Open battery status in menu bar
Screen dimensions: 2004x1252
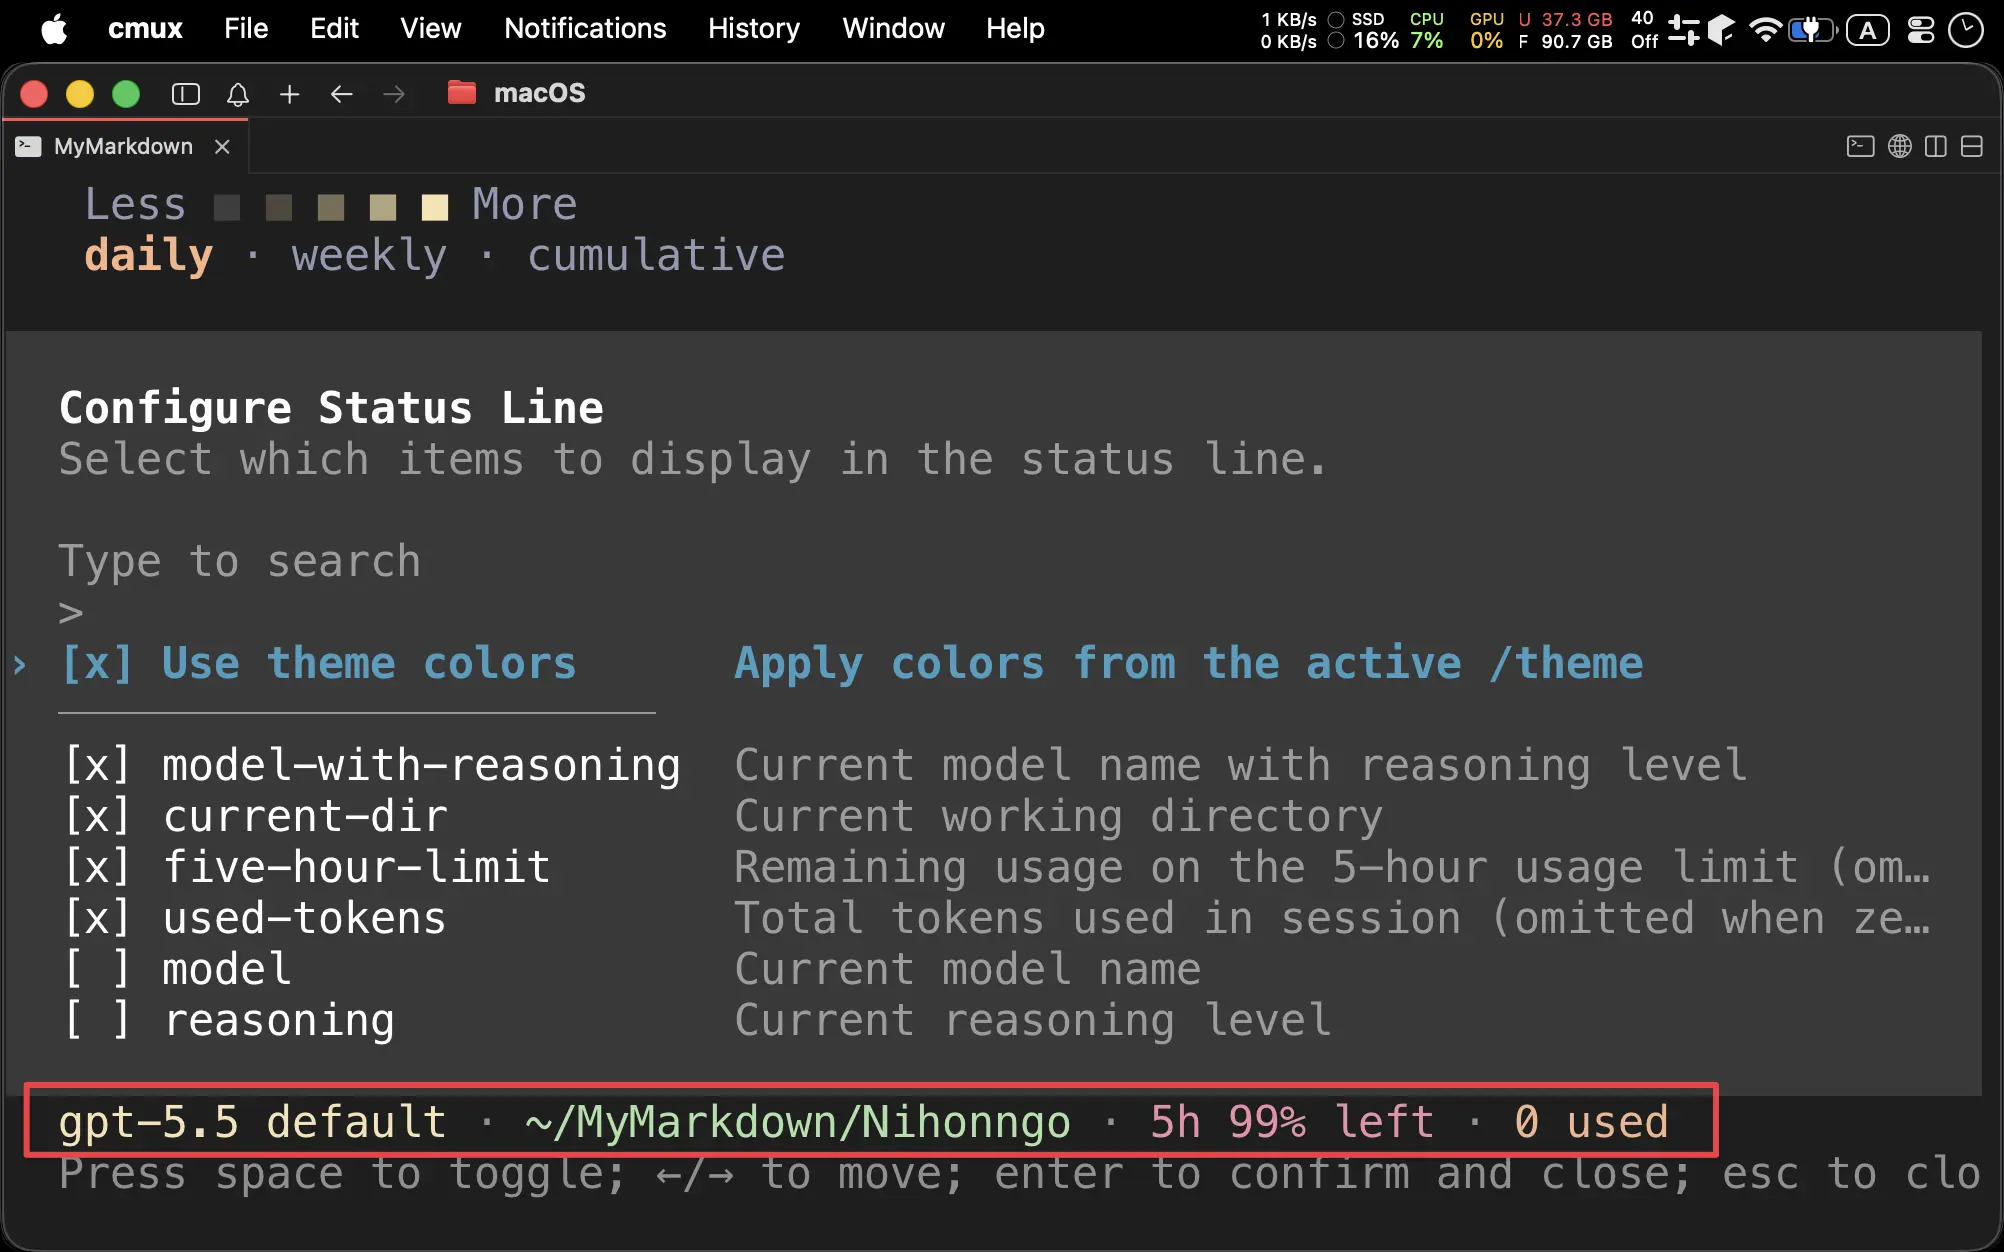1813,30
